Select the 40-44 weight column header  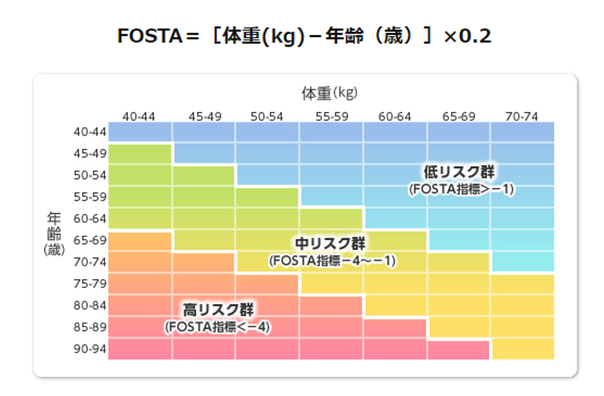pyautogui.click(x=139, y=116)
